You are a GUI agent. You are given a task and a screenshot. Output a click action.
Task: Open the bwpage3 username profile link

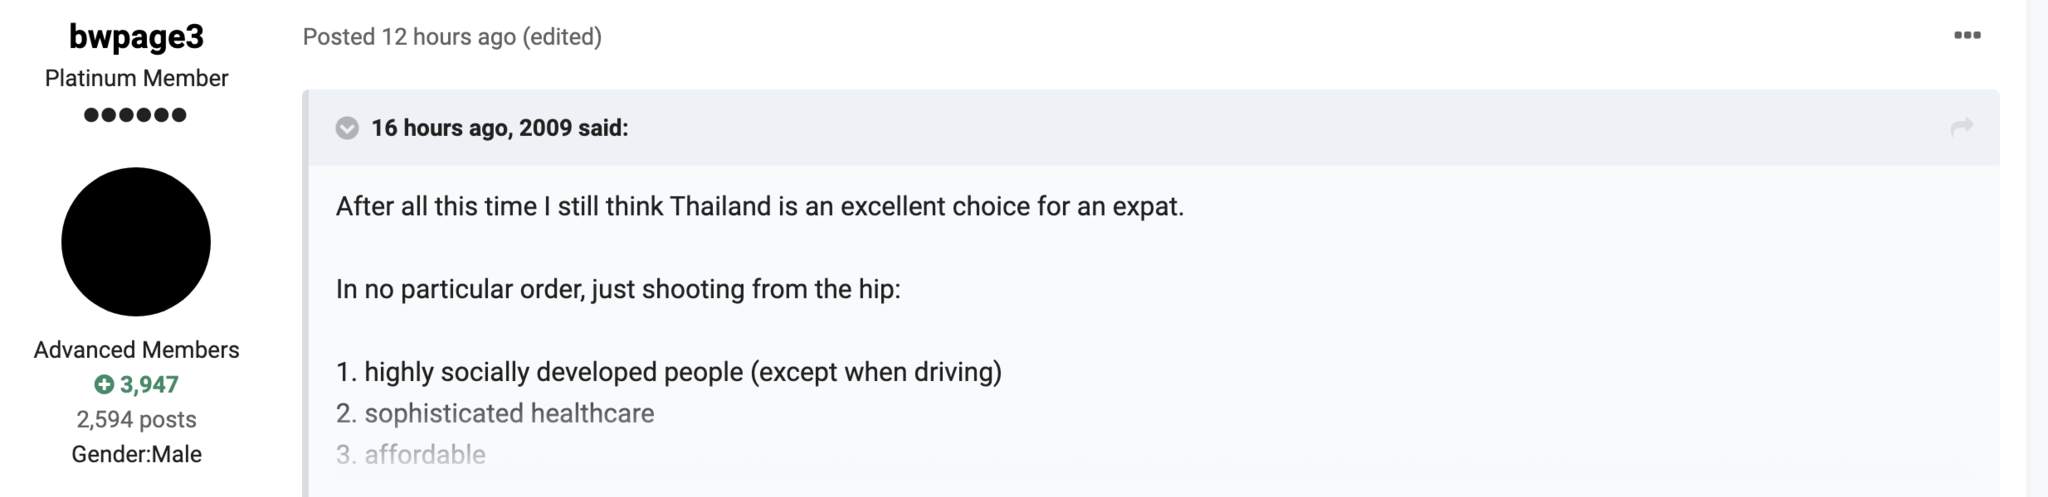[x=136, y=37]
